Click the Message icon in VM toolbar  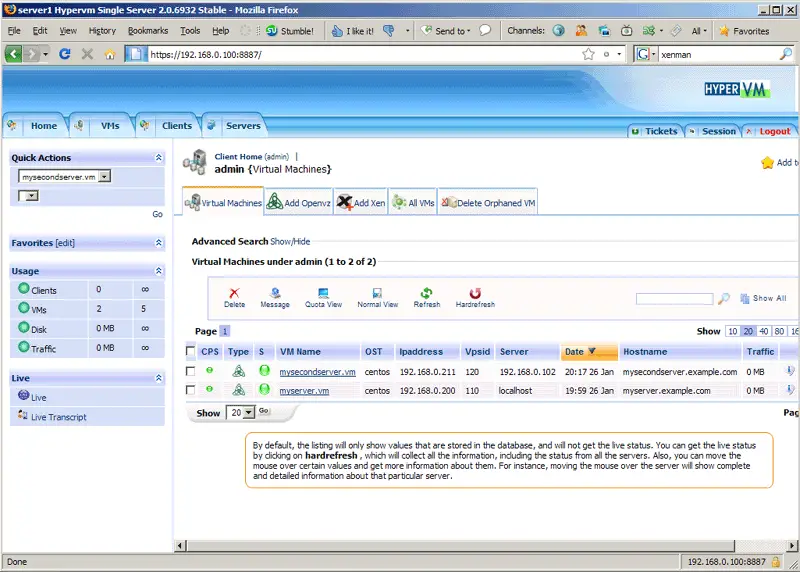(x=276, y=293)
